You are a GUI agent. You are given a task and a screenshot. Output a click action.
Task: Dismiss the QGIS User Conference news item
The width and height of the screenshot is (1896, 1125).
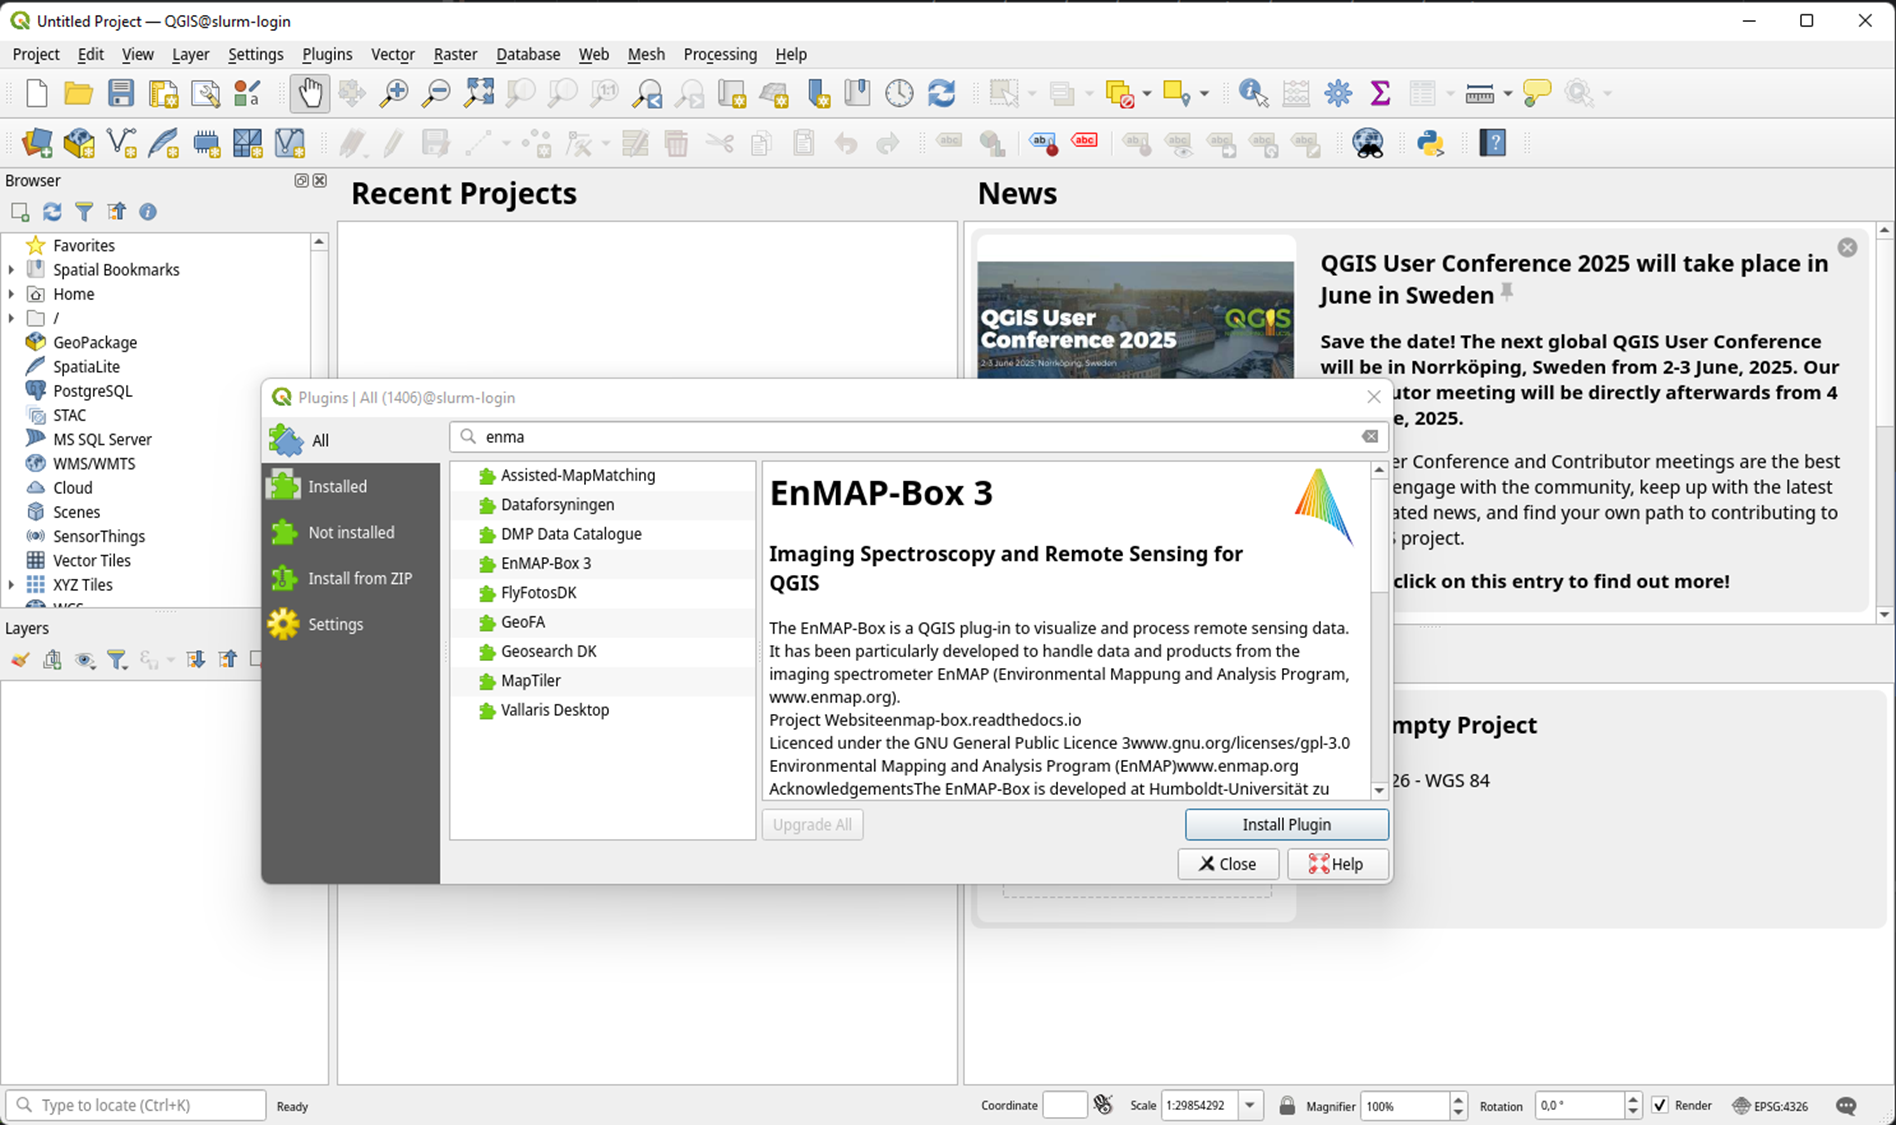point(1847,247)
